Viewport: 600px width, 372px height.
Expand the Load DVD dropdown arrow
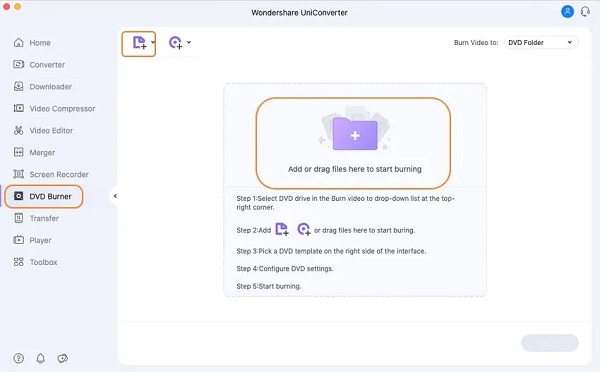coord(189,42)
